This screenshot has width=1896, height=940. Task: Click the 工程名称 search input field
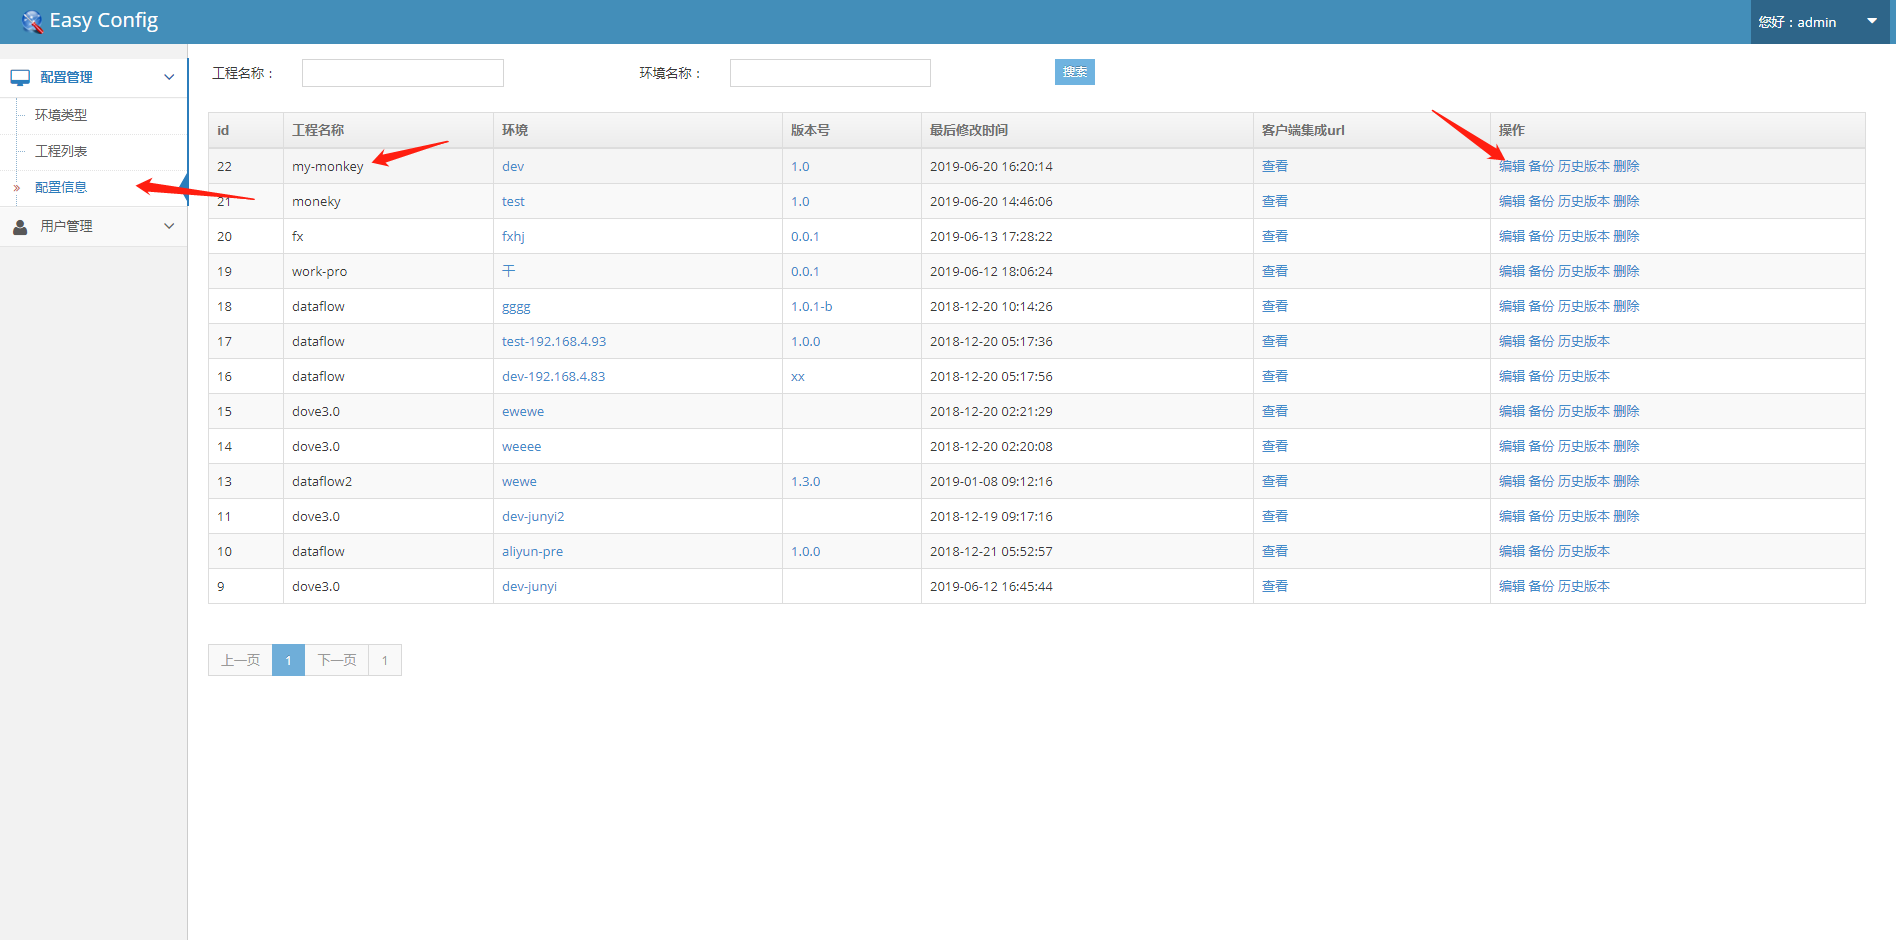[x=402, y=72]
